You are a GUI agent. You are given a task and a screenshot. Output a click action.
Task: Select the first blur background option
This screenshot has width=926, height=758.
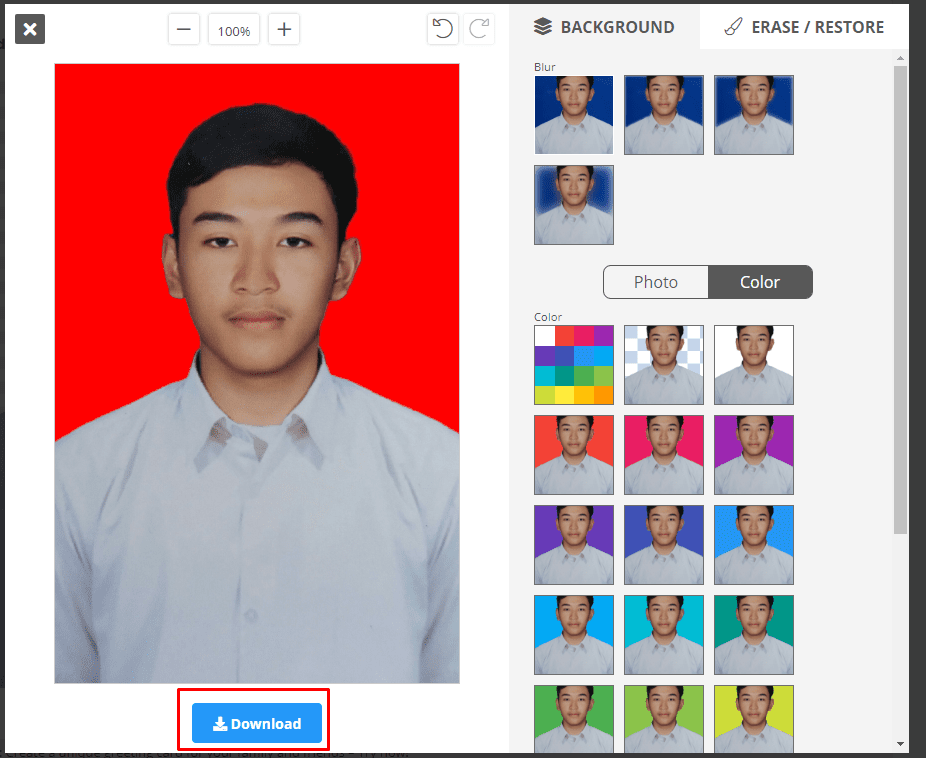(x=573, y=114)
